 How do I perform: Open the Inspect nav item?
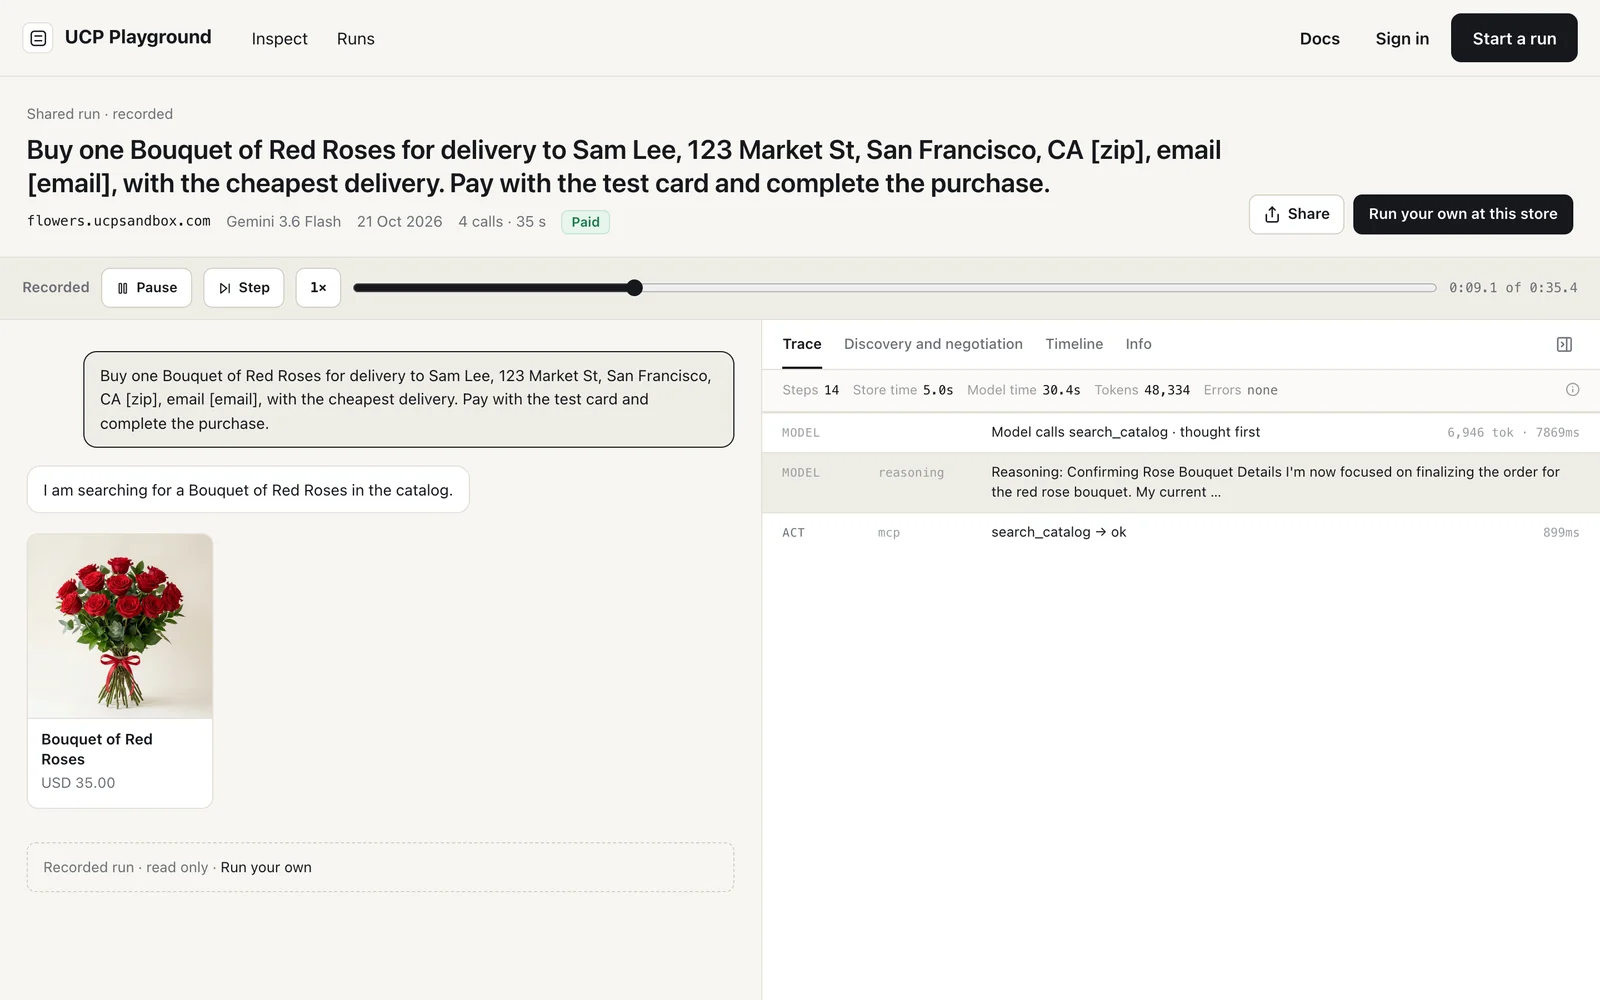279,39
